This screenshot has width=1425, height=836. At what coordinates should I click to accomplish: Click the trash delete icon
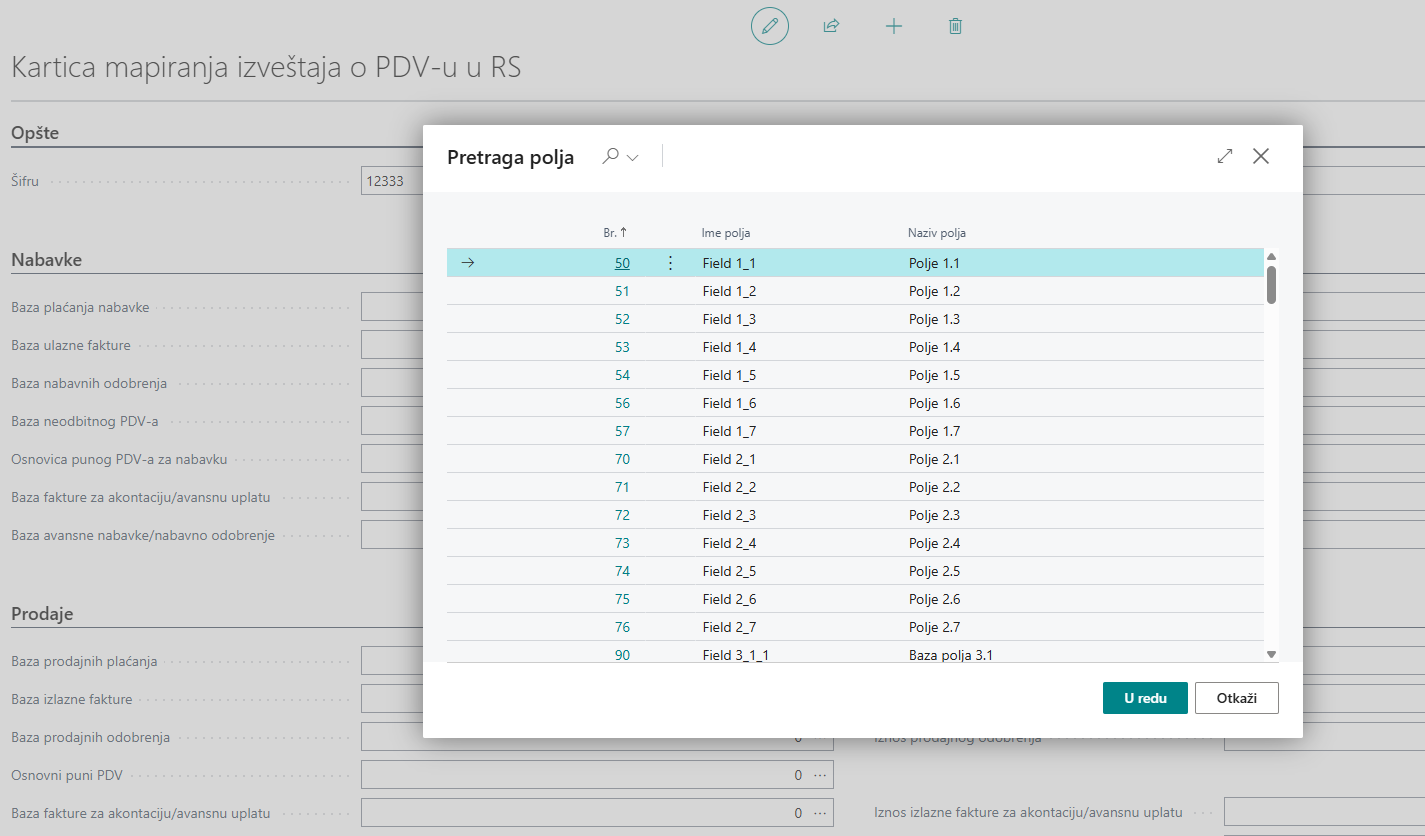[x=955, y=26]
